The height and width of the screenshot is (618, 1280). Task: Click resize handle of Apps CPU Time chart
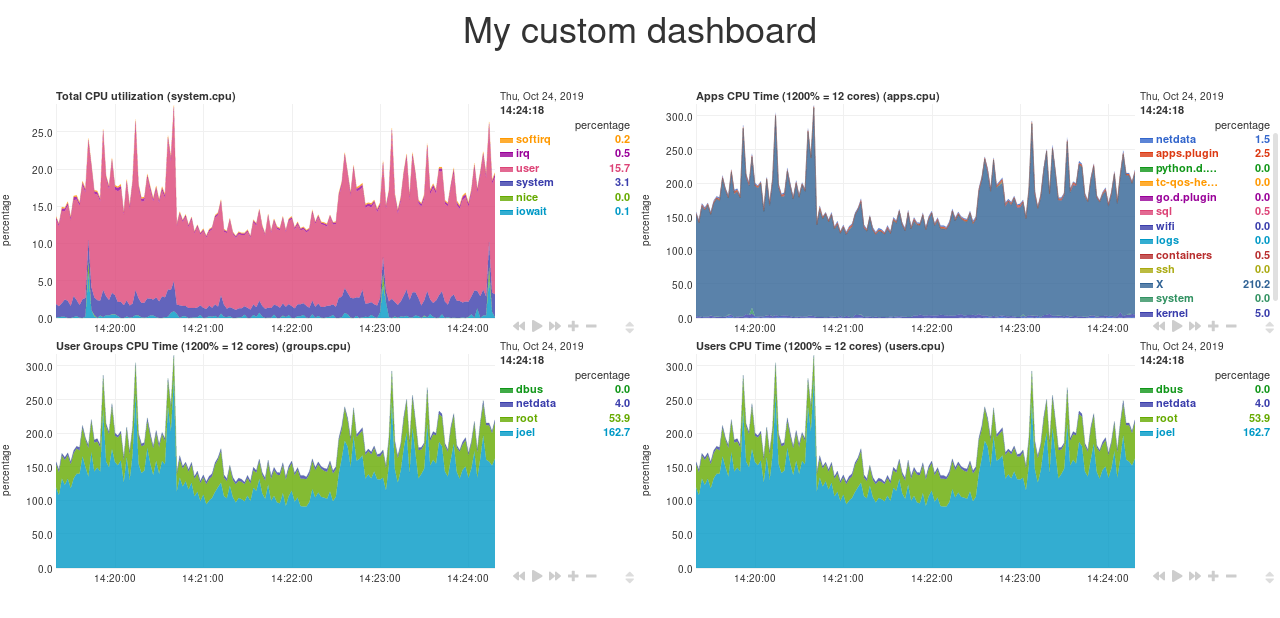[x=1269, y=326]
